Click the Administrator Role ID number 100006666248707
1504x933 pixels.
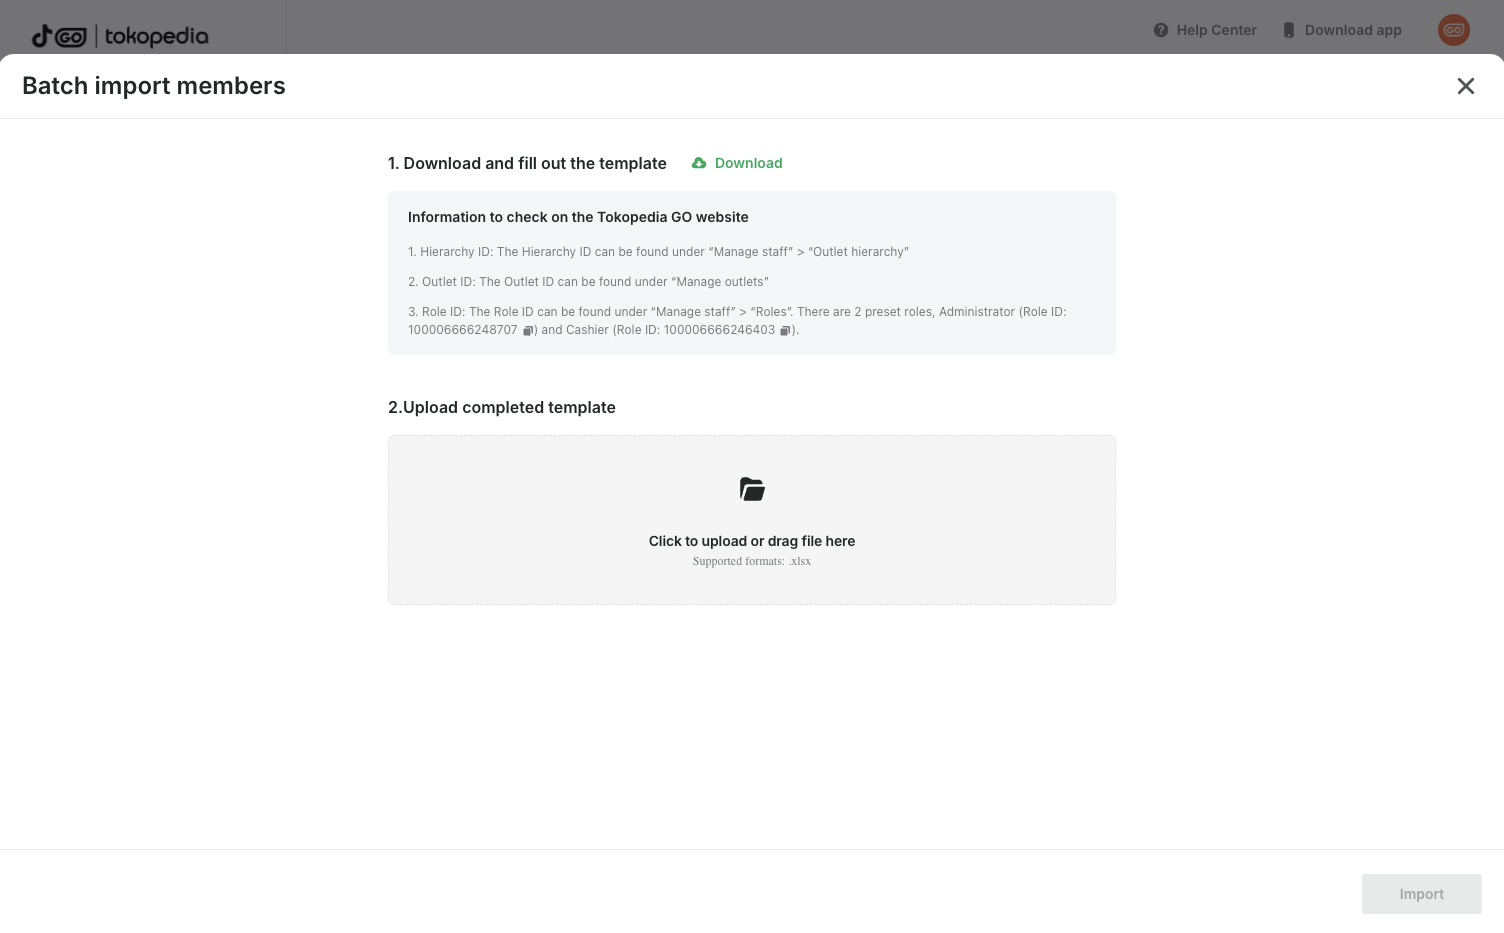click(463, 330)
